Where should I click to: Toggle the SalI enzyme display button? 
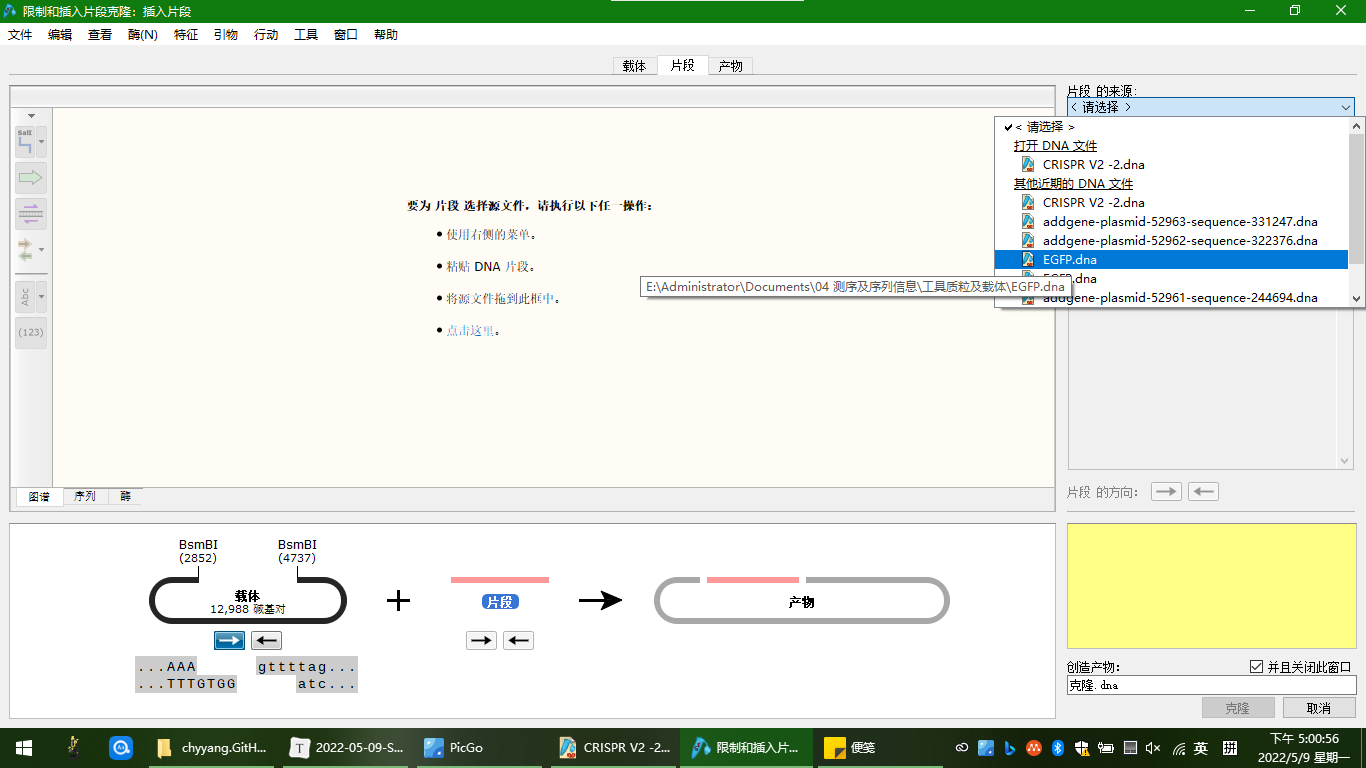(x=25, y=142)
